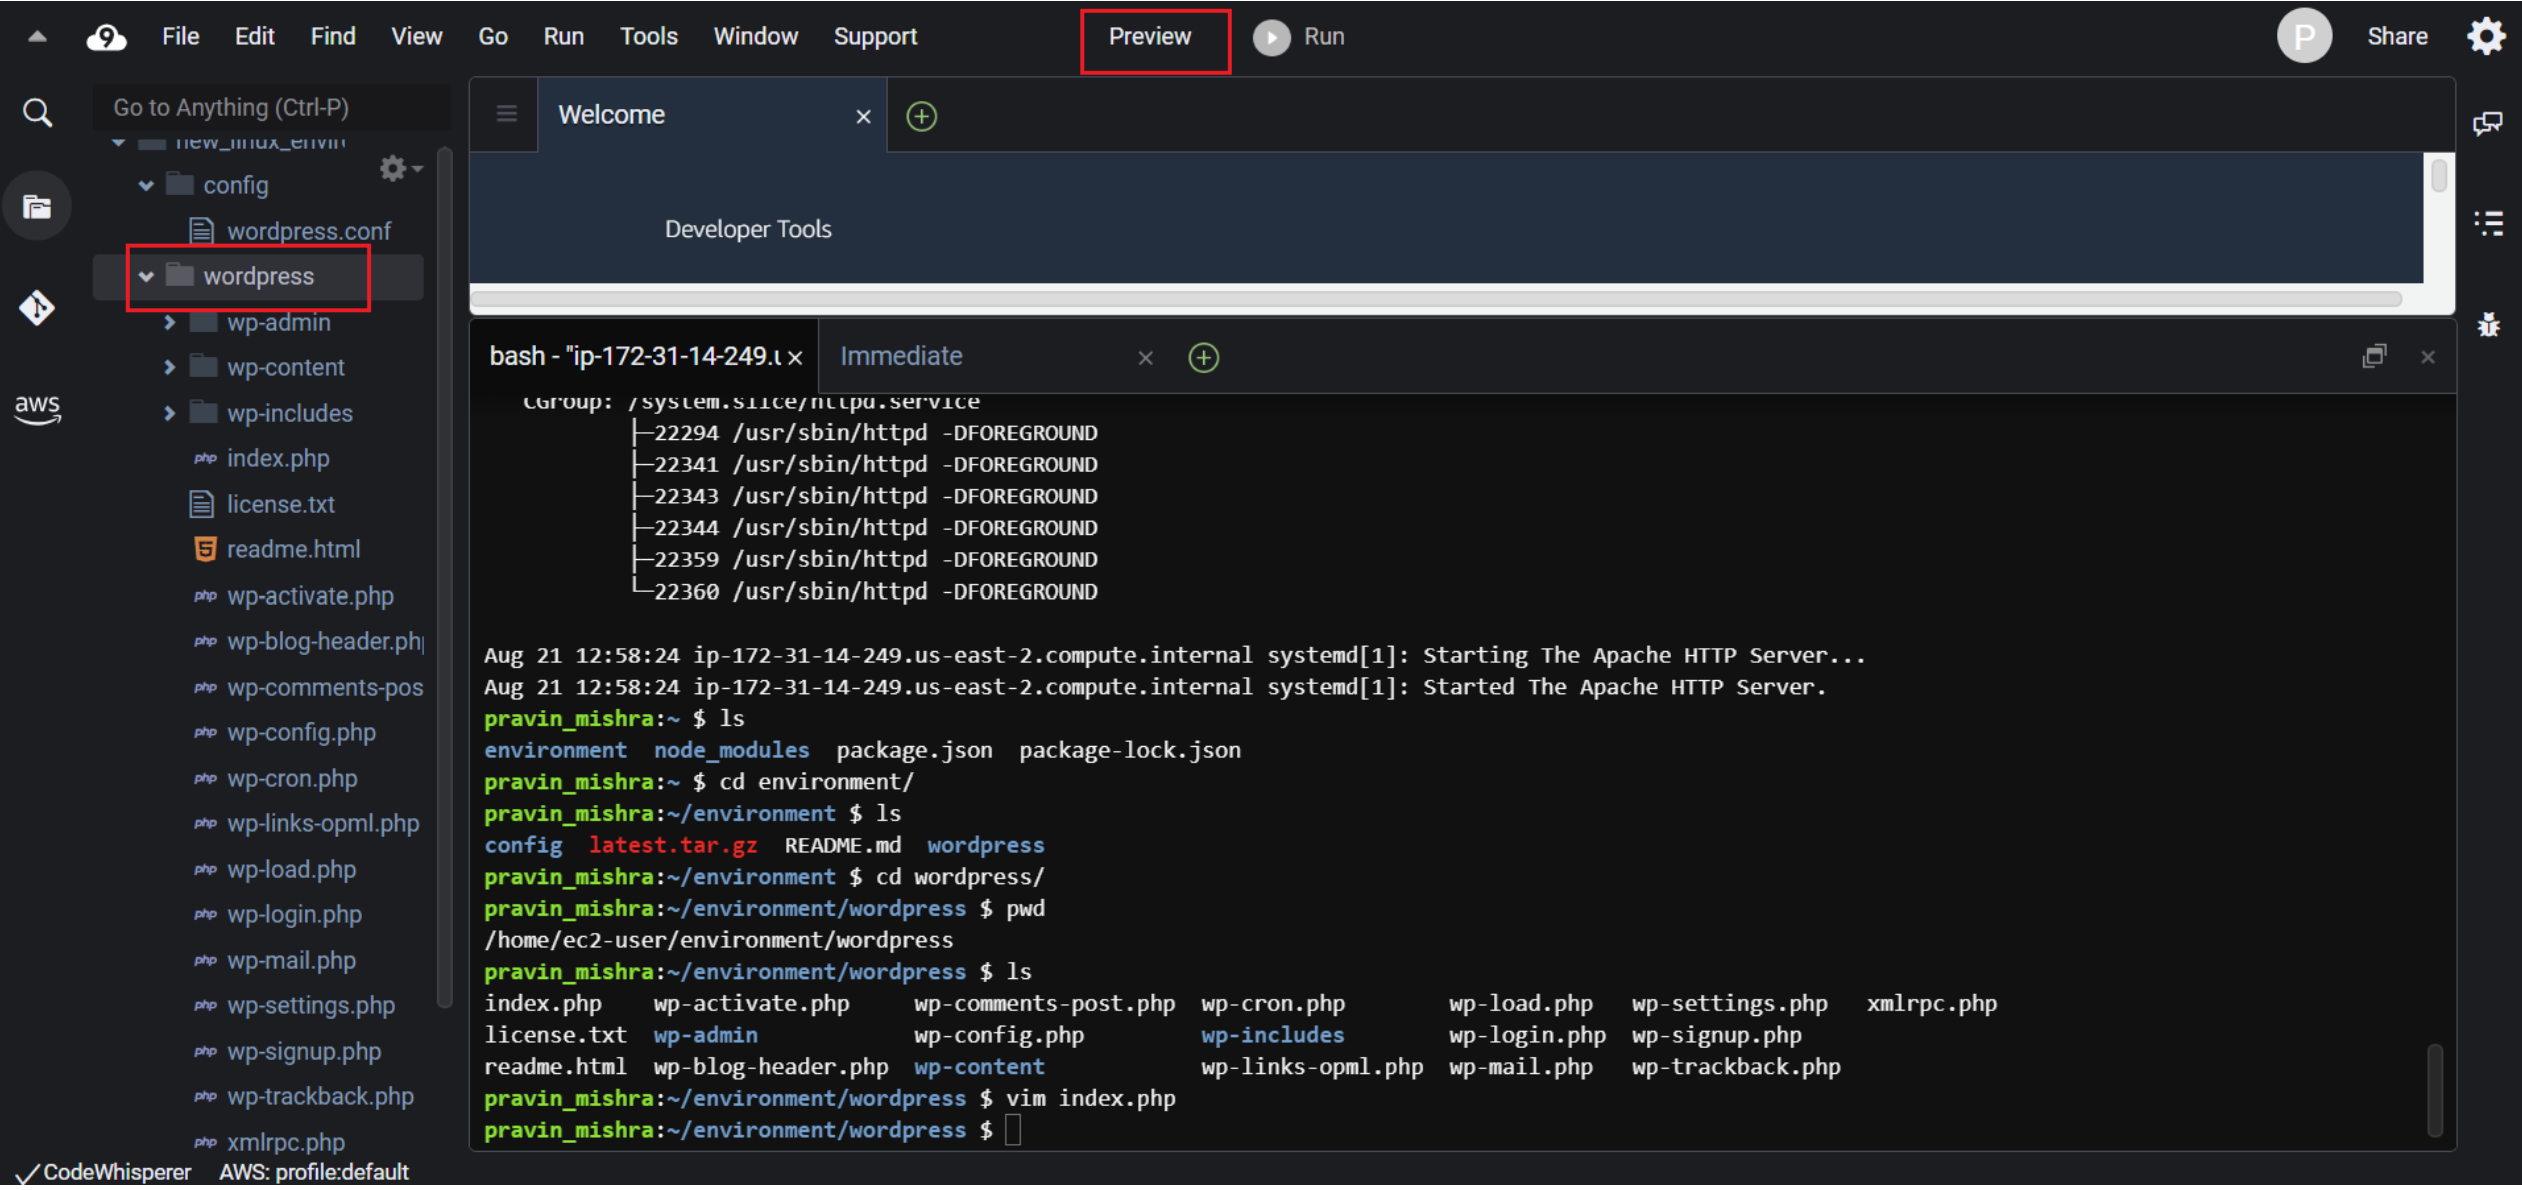Select wp-cron.php in file tree
Screen dimensions: 2522x1190
point(292,778)
